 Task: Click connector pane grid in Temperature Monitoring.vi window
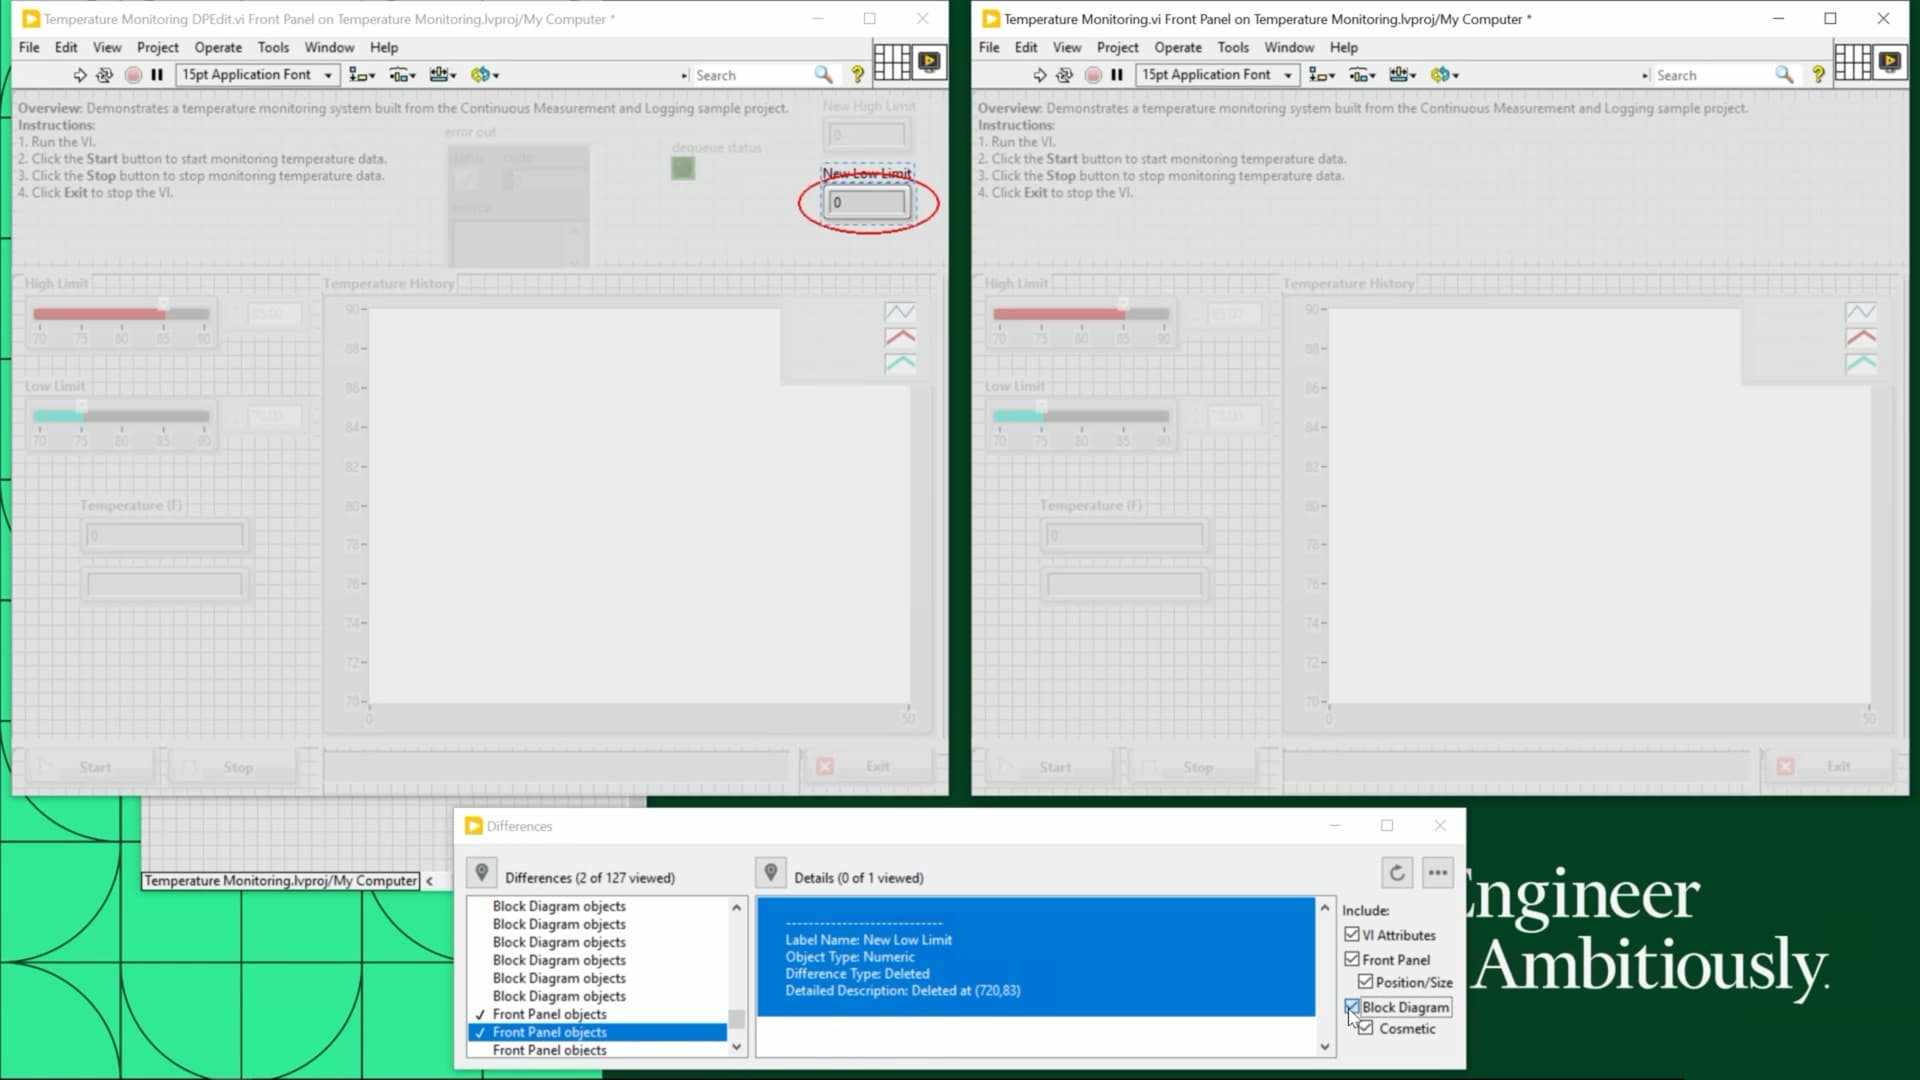[x=1852, y=62]
